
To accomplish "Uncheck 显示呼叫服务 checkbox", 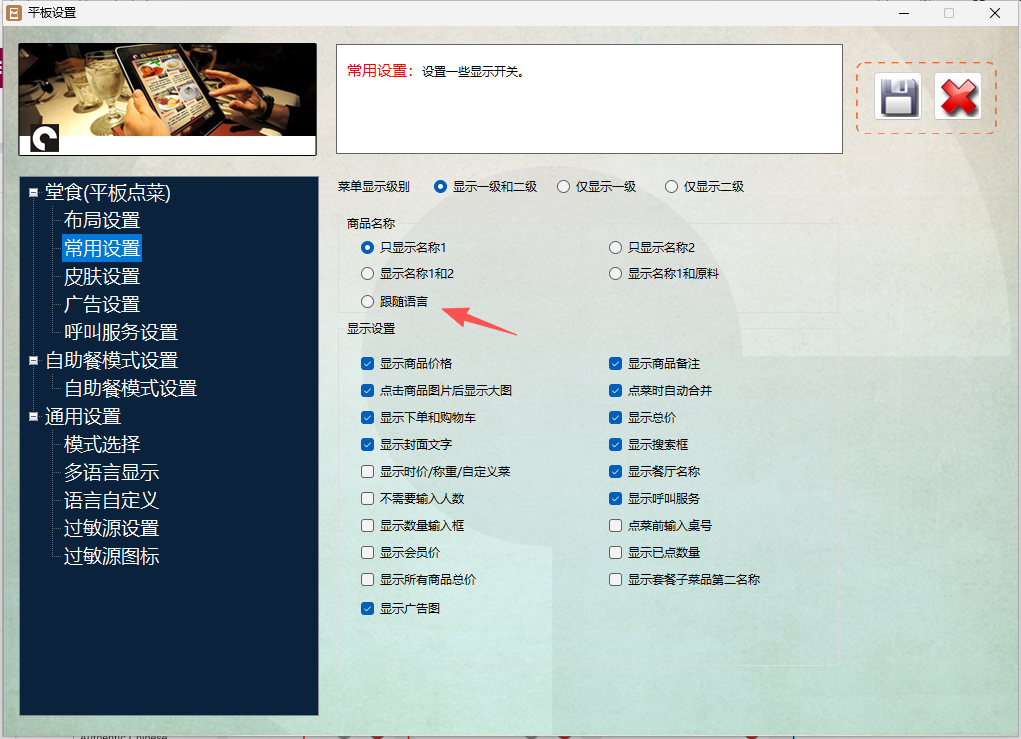I will click(x=615, y=499).
